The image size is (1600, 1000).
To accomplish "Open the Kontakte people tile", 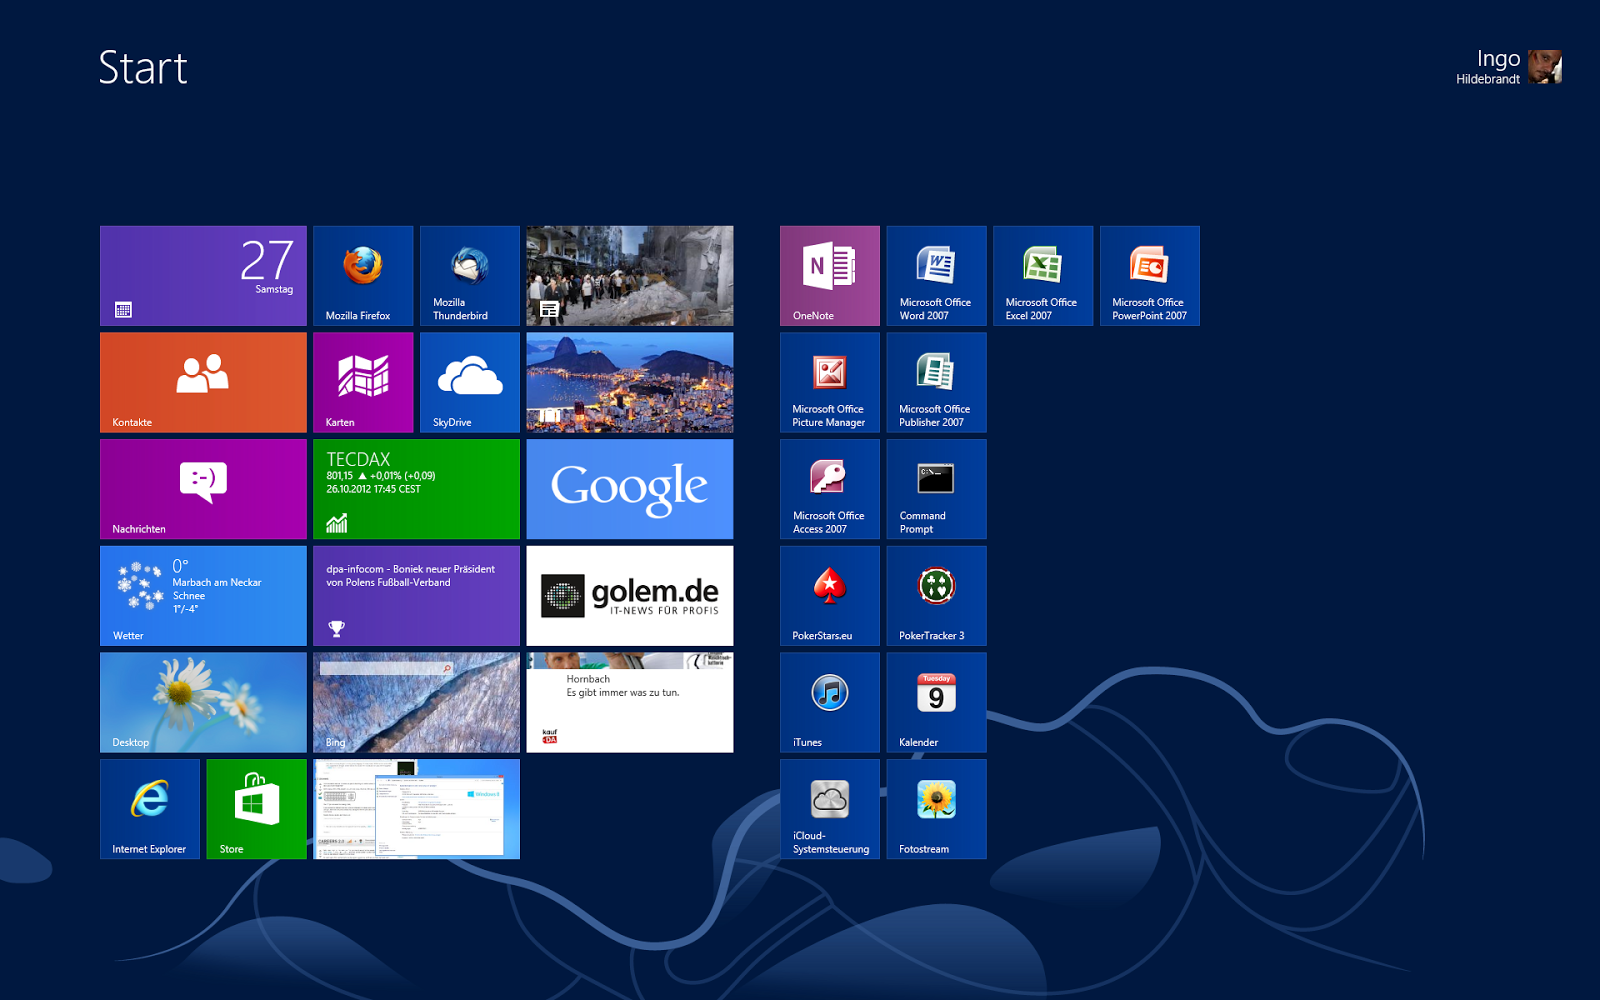I will point(203,383).
